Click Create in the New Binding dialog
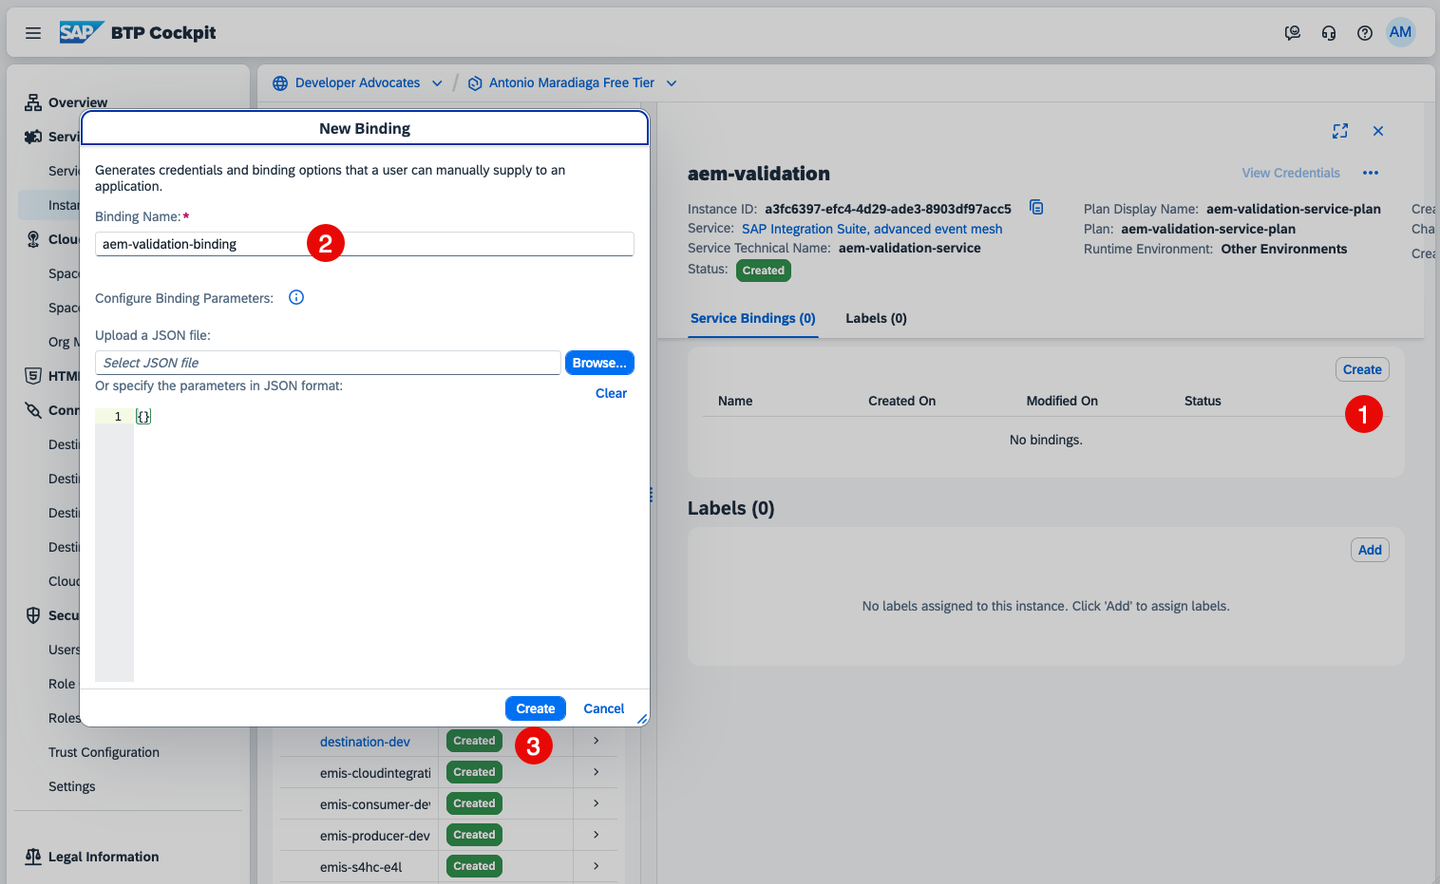Viewport: 1440px width, 884px height. click(x=535, y=708)
